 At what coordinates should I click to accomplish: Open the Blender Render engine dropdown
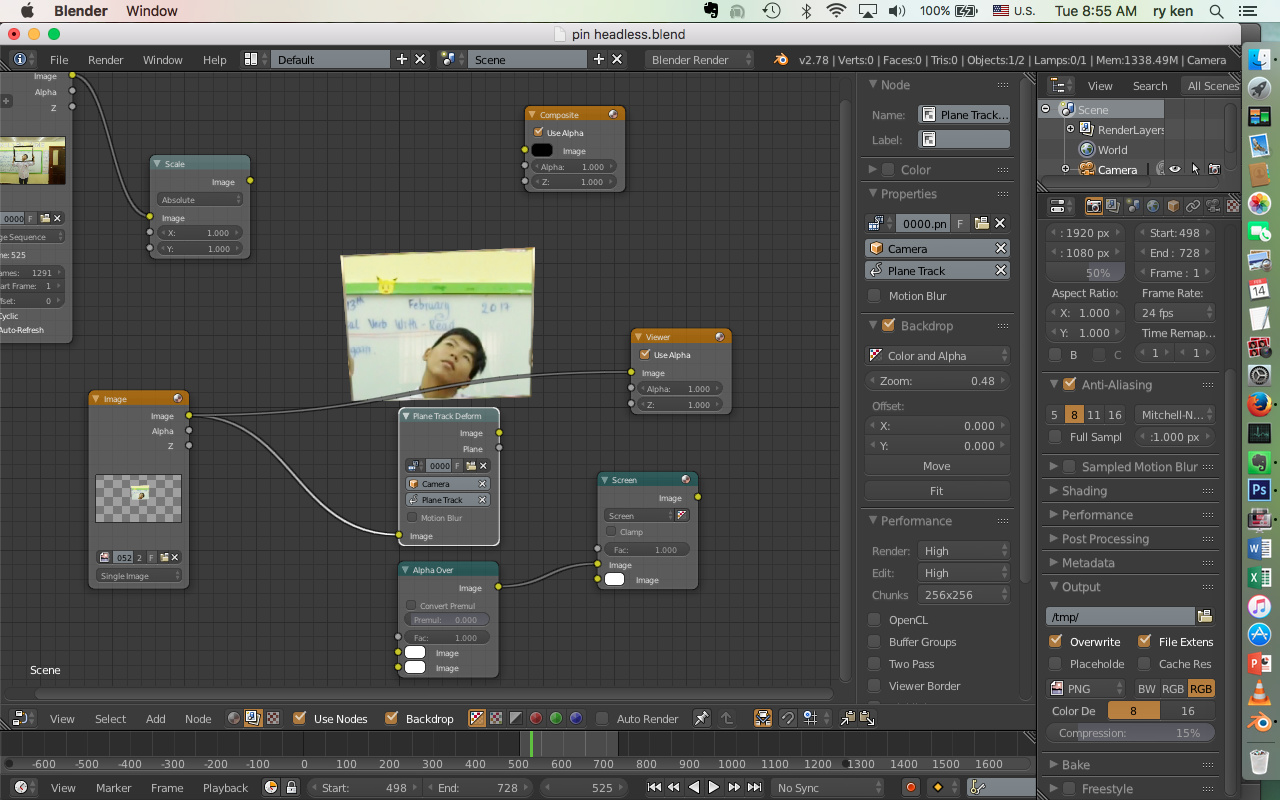click(700, 60)
